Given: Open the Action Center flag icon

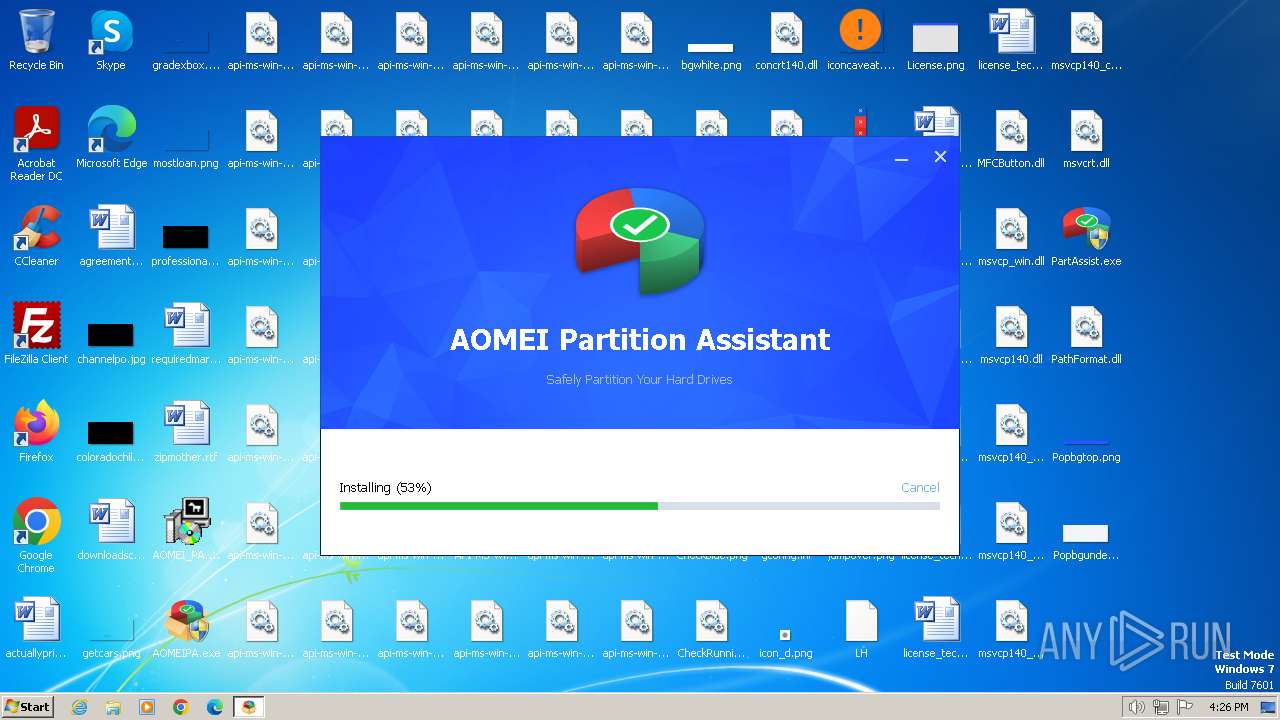Looking at the screenshot, I should [x=1185, y=707].
